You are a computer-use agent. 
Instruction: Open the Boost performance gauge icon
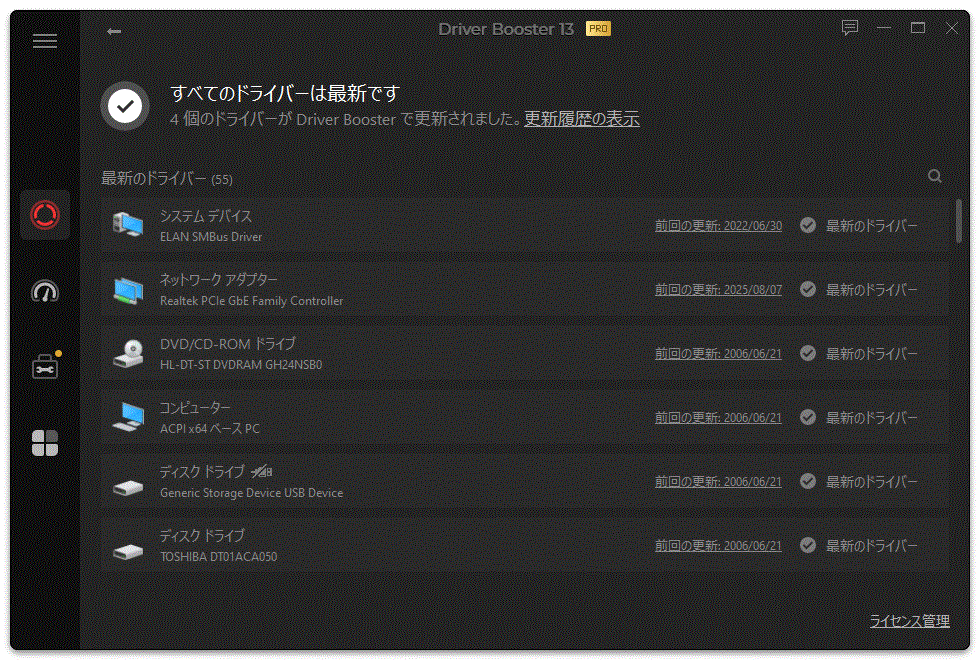point(44,291)
